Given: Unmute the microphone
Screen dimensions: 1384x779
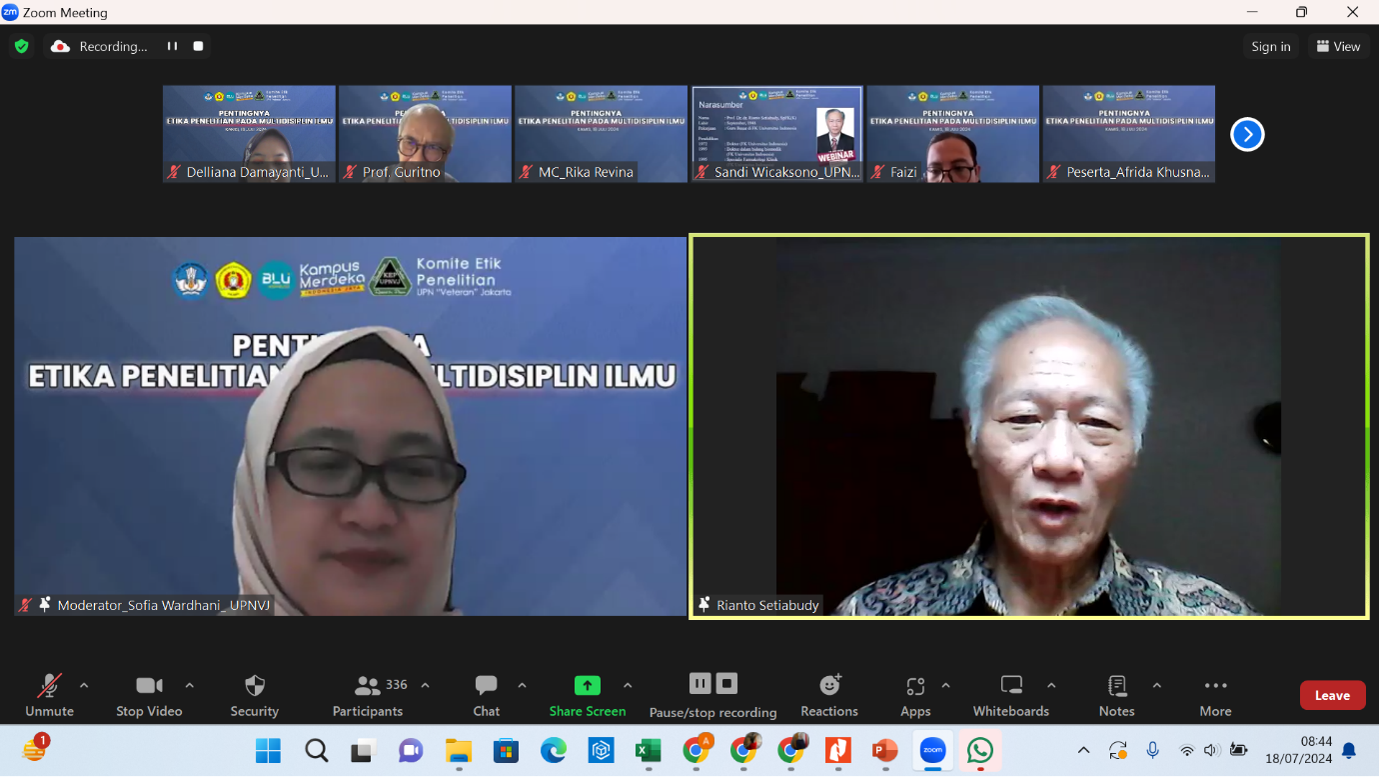Looking at the screenshot, I should click(x=49, y=695).
